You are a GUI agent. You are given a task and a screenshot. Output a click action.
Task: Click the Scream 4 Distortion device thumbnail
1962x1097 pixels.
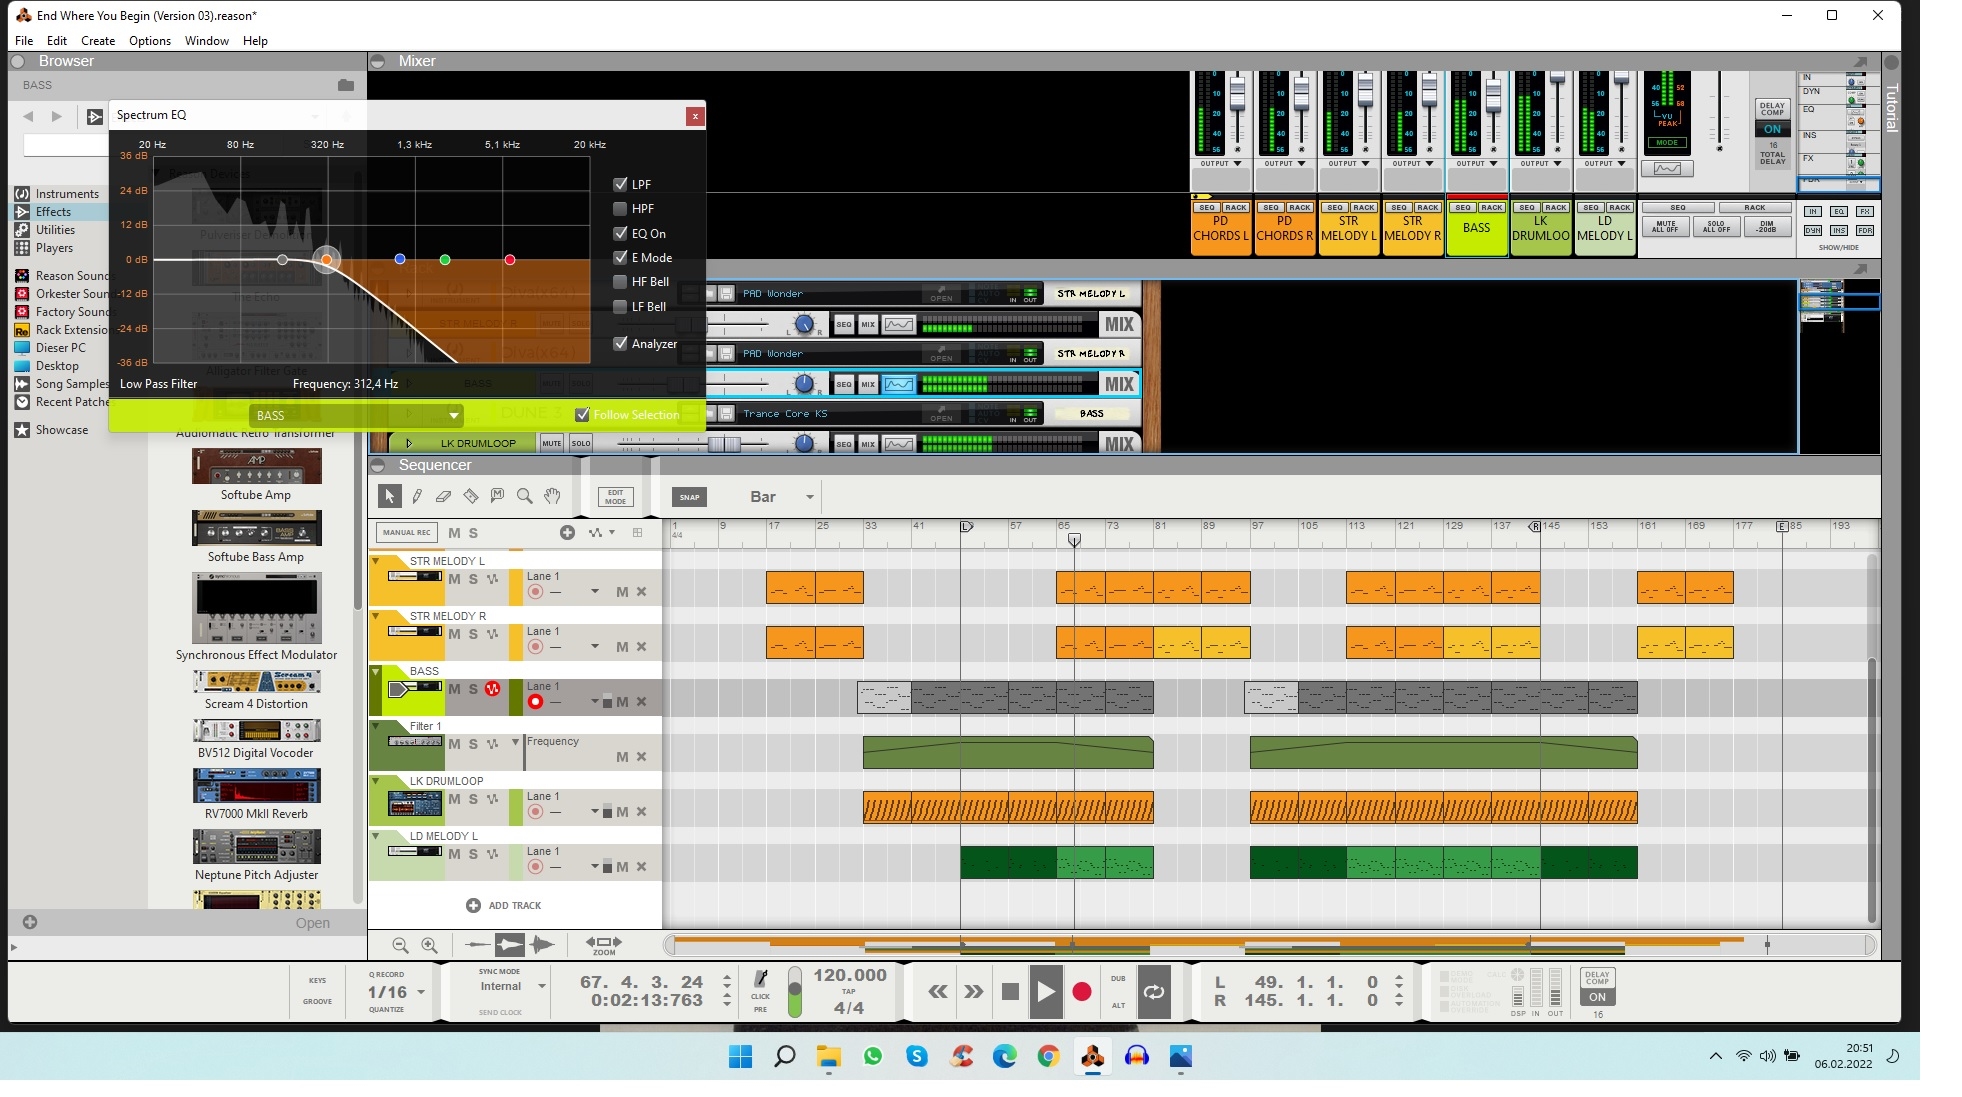pos(257,681)
